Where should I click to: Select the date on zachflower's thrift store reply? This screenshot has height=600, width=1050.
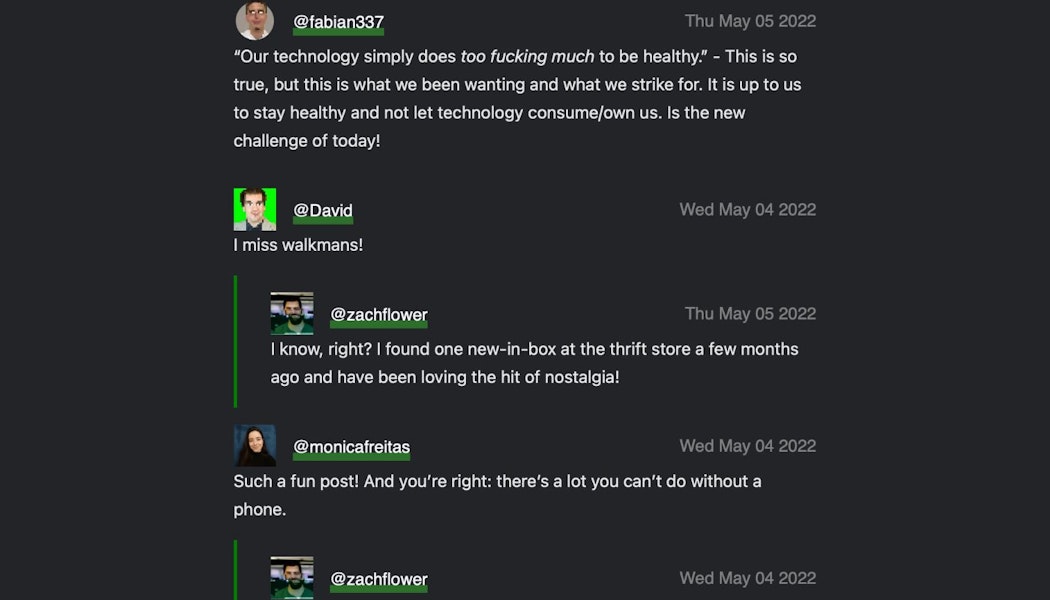pyautogui.click(x=750, y=313)
